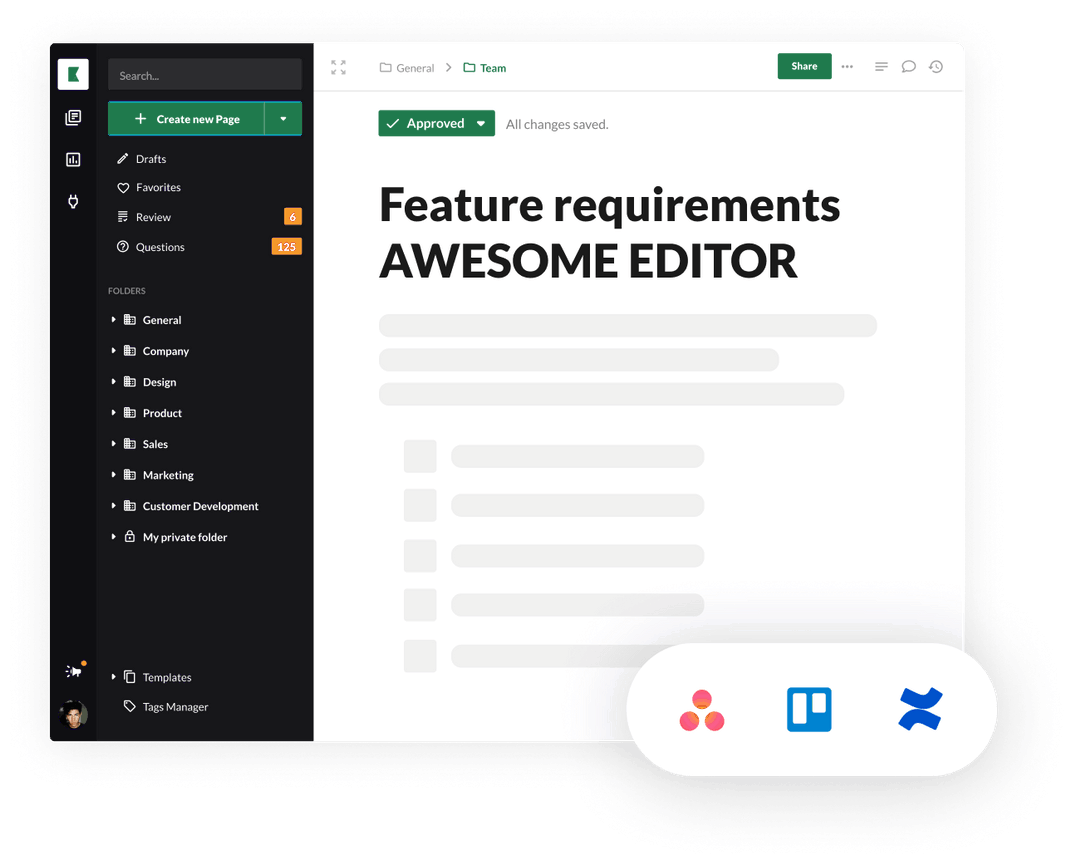The image size is (1080, 866).
Task: Open Questions in the sidebar
Action: point(160,247)
